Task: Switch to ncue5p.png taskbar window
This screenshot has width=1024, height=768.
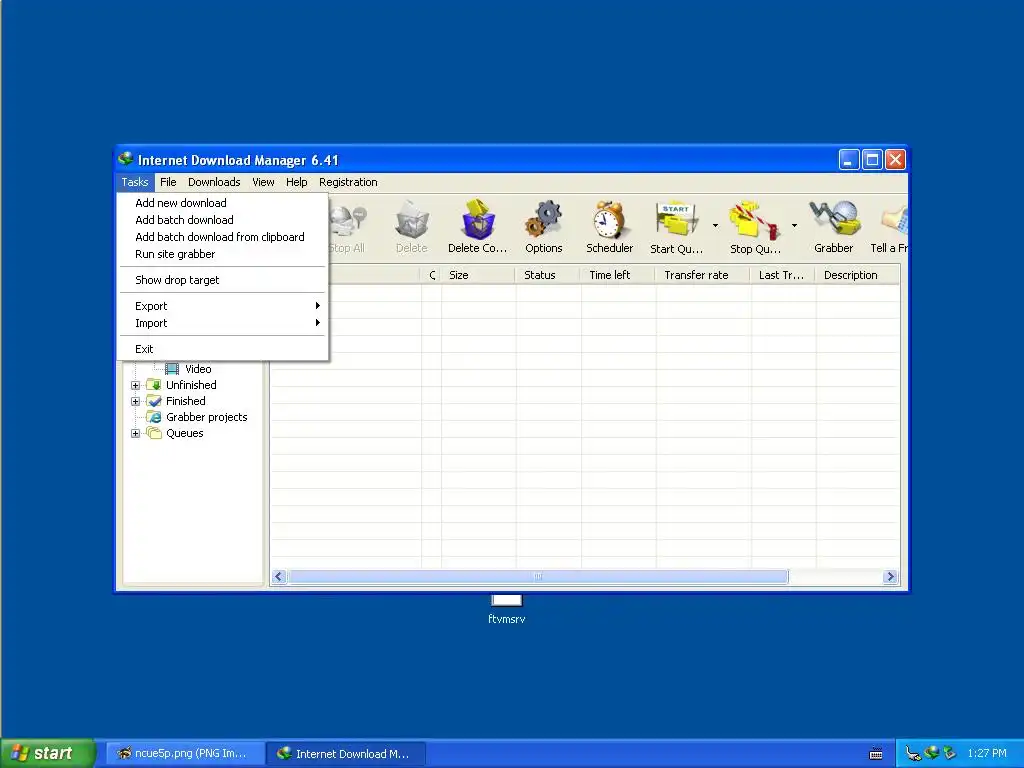Action: (185, 754)
